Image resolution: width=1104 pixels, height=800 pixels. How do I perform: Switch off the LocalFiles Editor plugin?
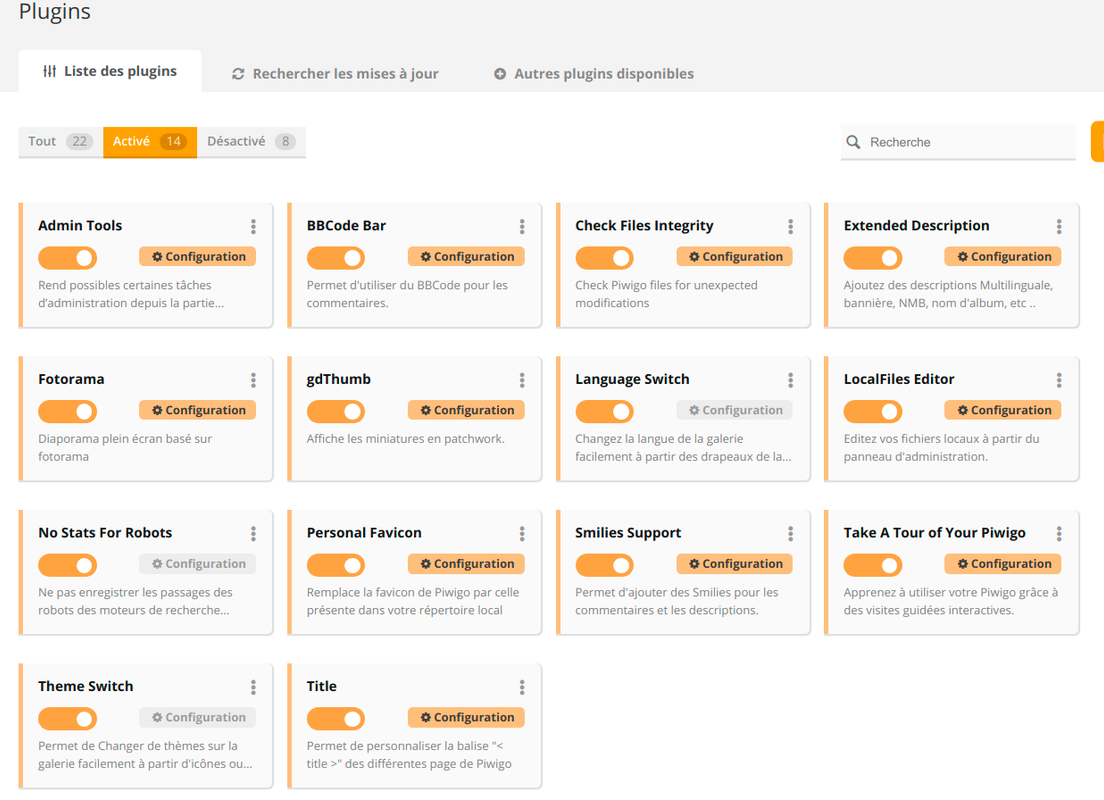873,411
